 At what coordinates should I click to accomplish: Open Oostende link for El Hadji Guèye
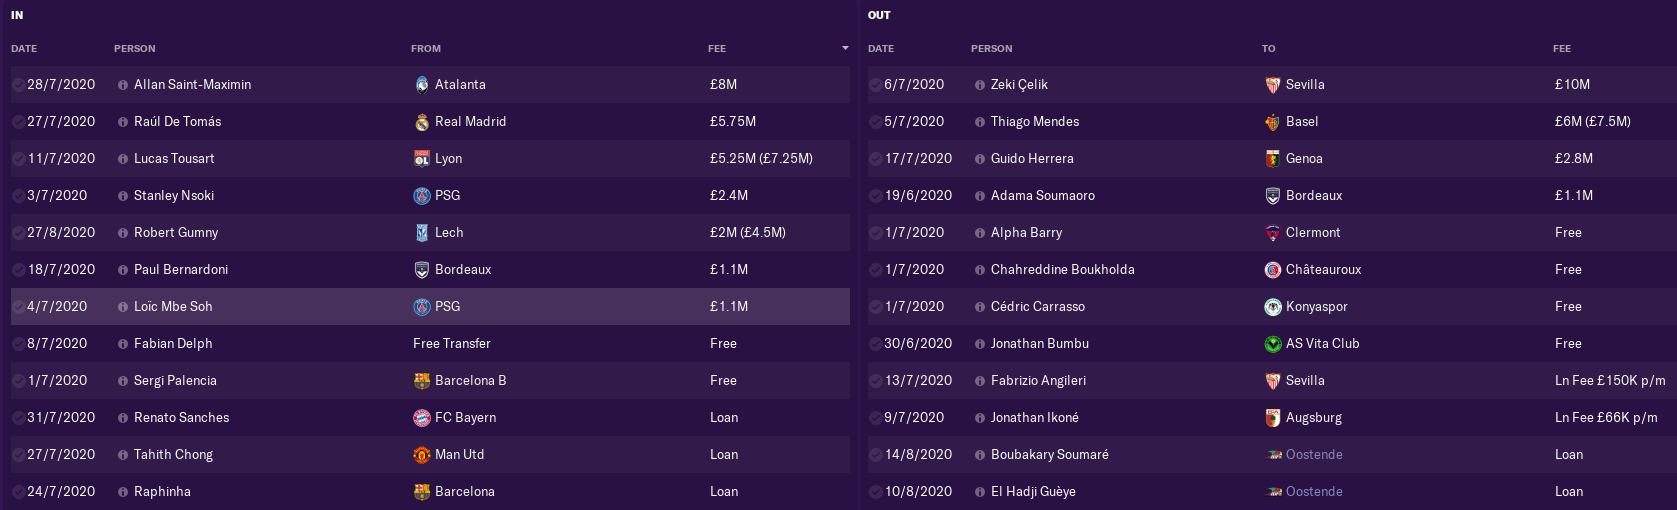(1314, 492)
